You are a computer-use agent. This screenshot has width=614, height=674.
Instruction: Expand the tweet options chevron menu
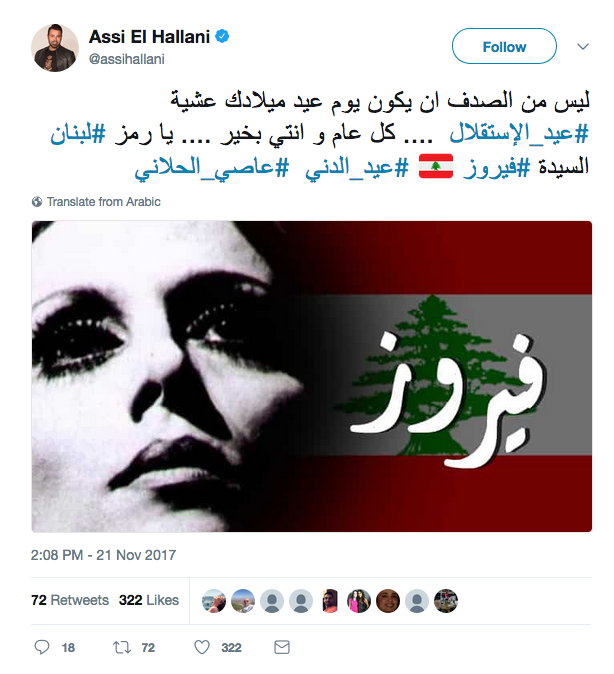tap(583, 46)
